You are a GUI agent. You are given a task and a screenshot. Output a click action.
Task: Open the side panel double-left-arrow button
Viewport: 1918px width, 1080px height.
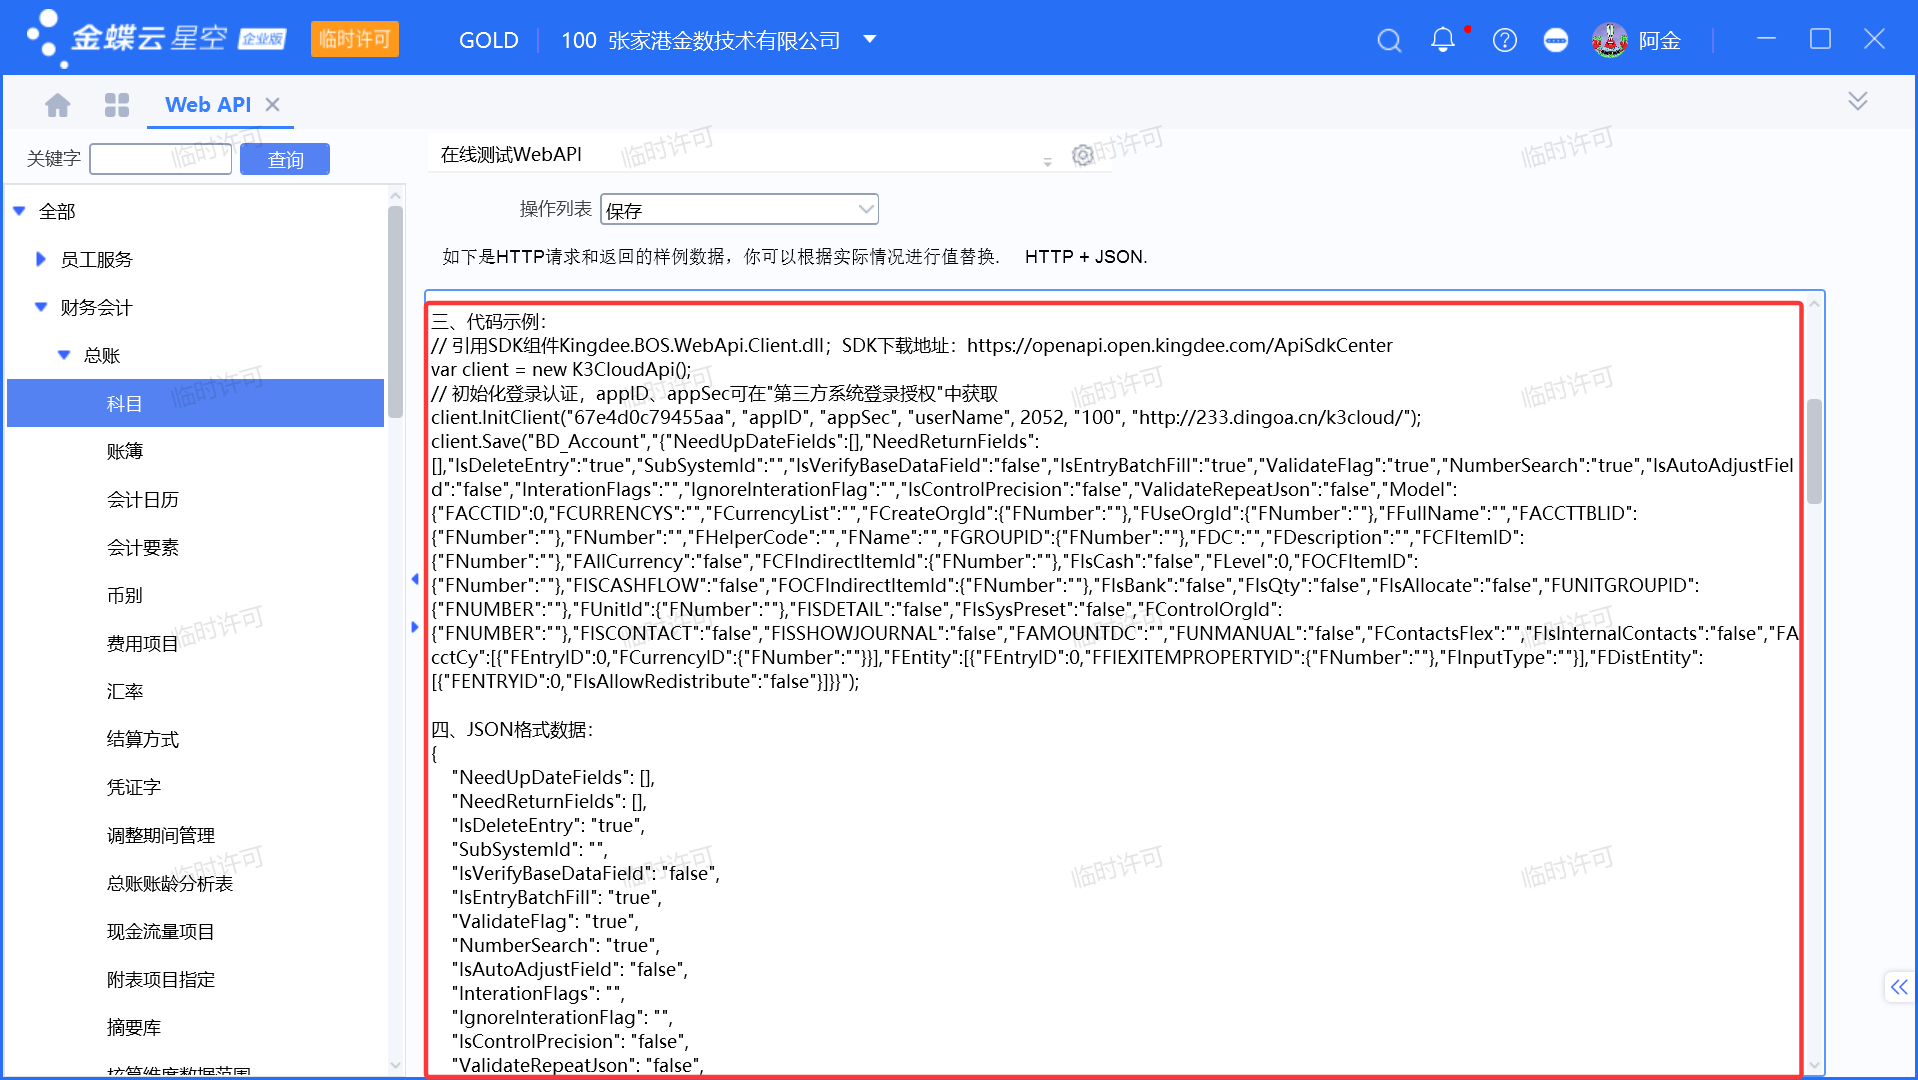click(1899, 987)
